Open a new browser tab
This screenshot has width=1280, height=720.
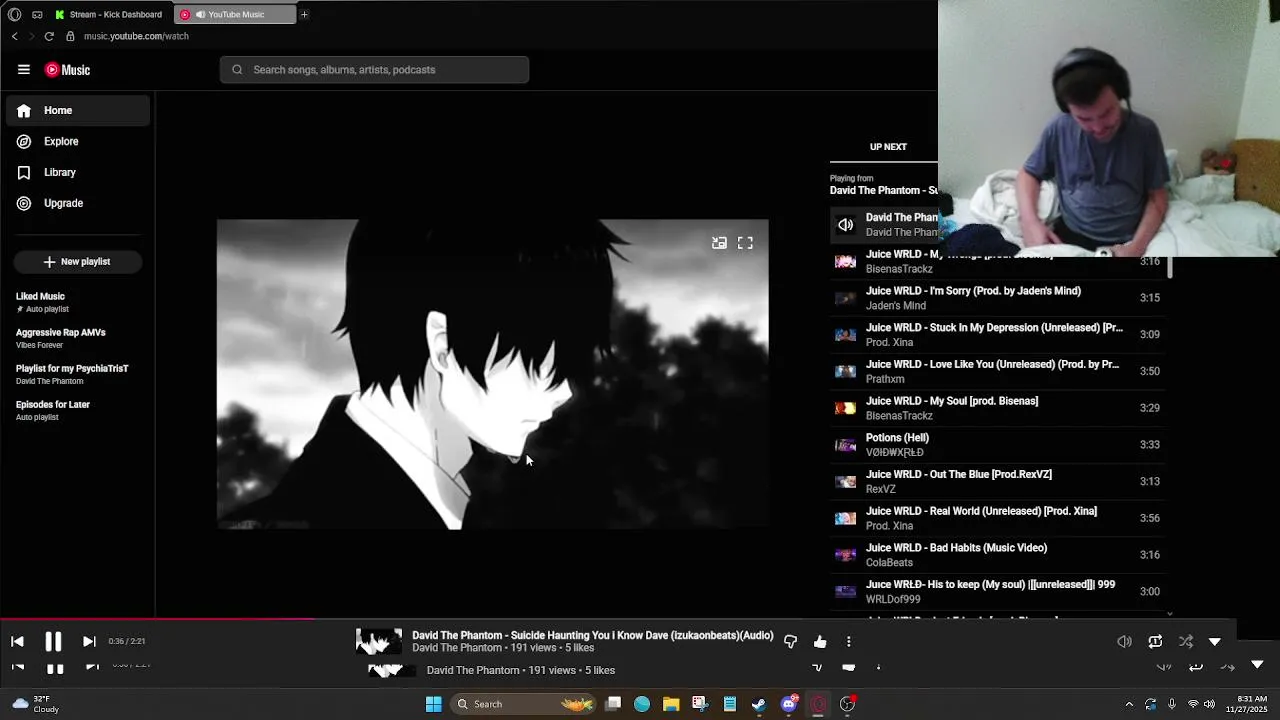pos(304,14)
